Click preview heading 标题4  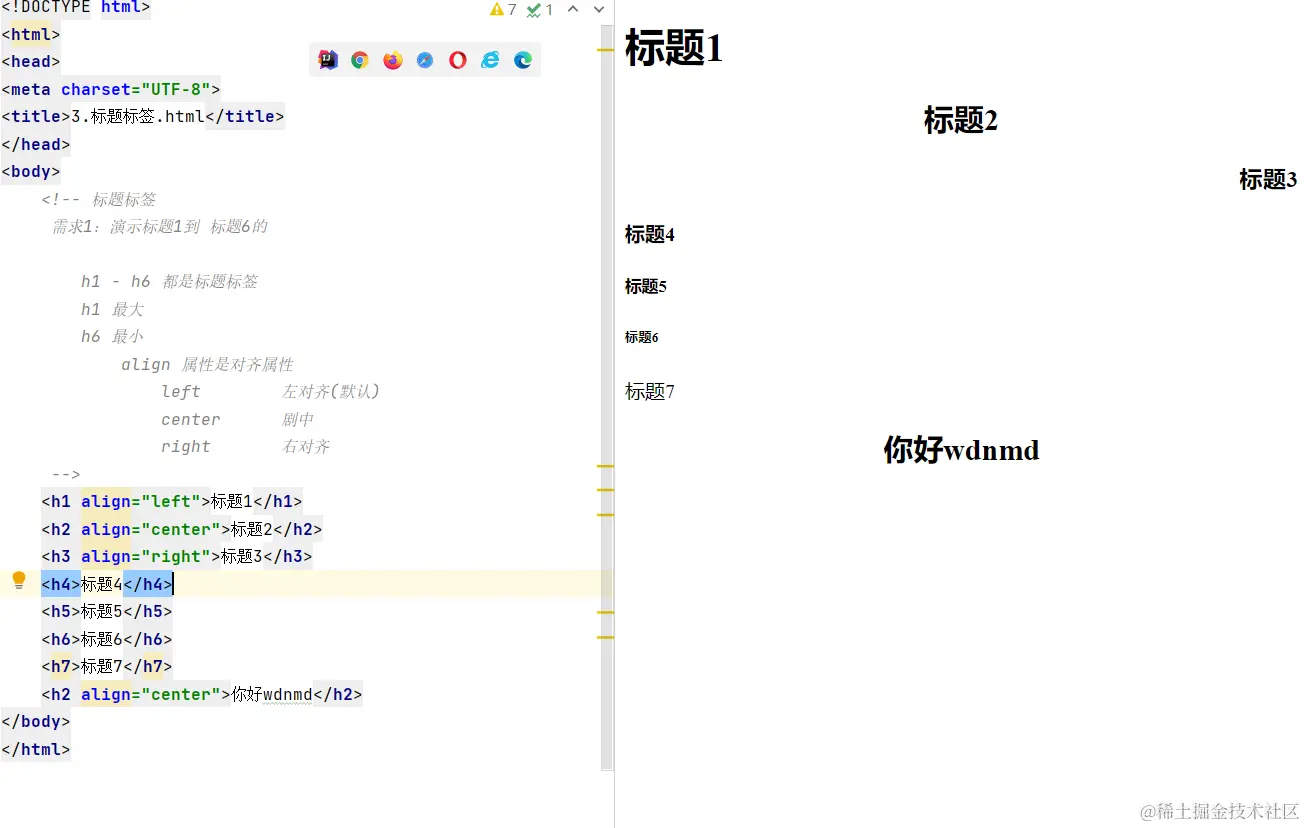click(x=650, y=234)
